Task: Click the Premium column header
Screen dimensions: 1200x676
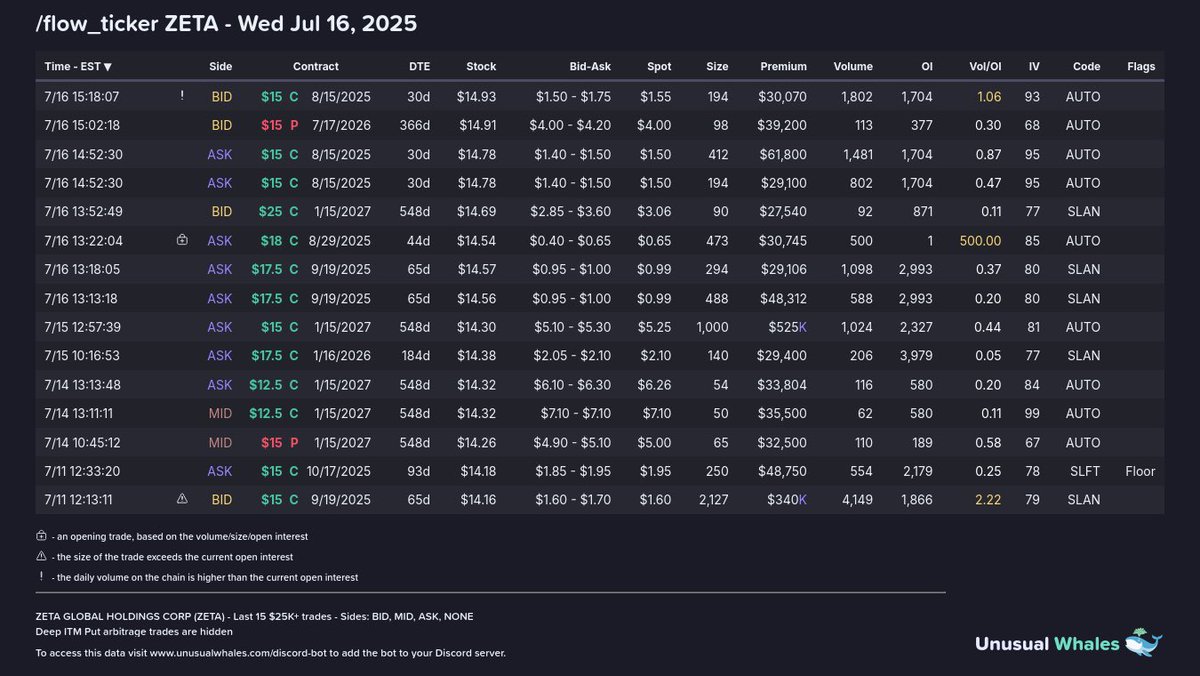Action: coord(783,67)
